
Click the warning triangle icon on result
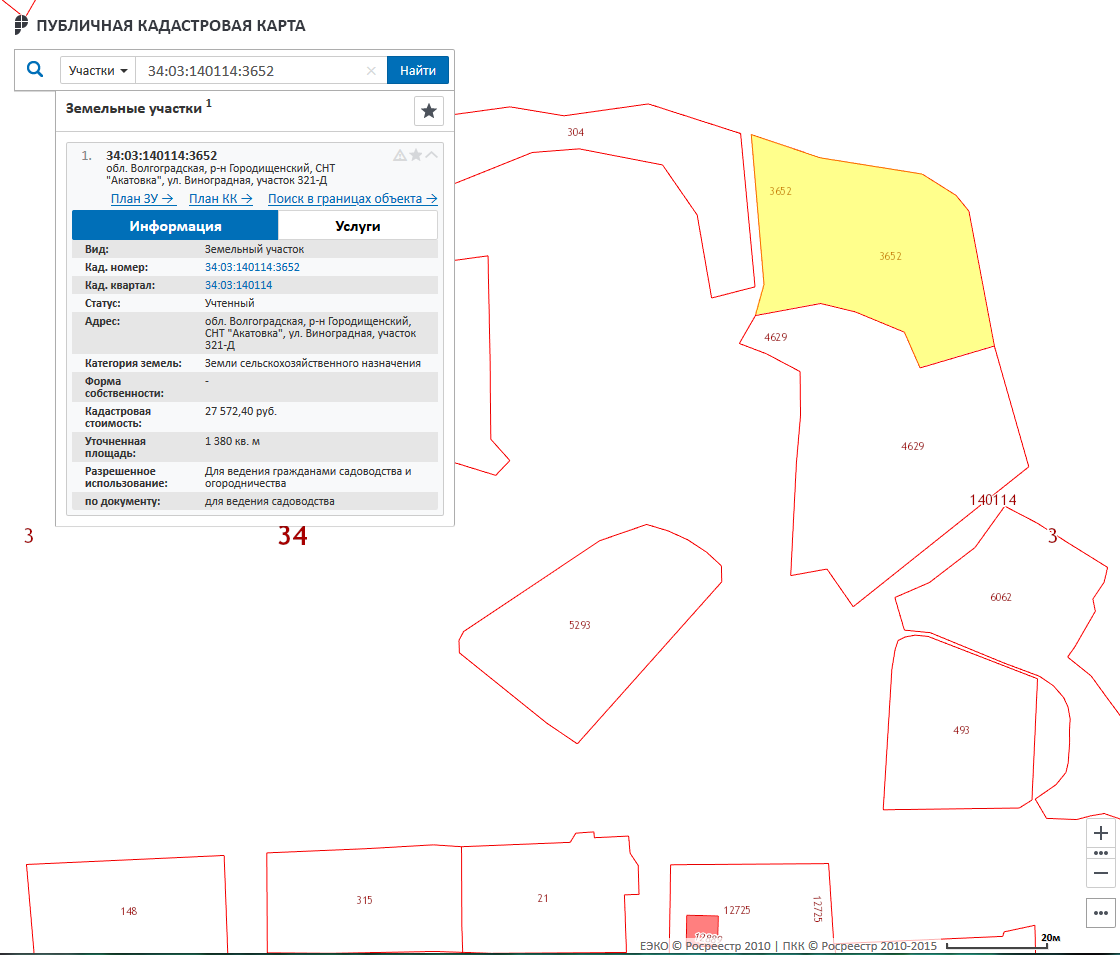(x=400, y=155)
